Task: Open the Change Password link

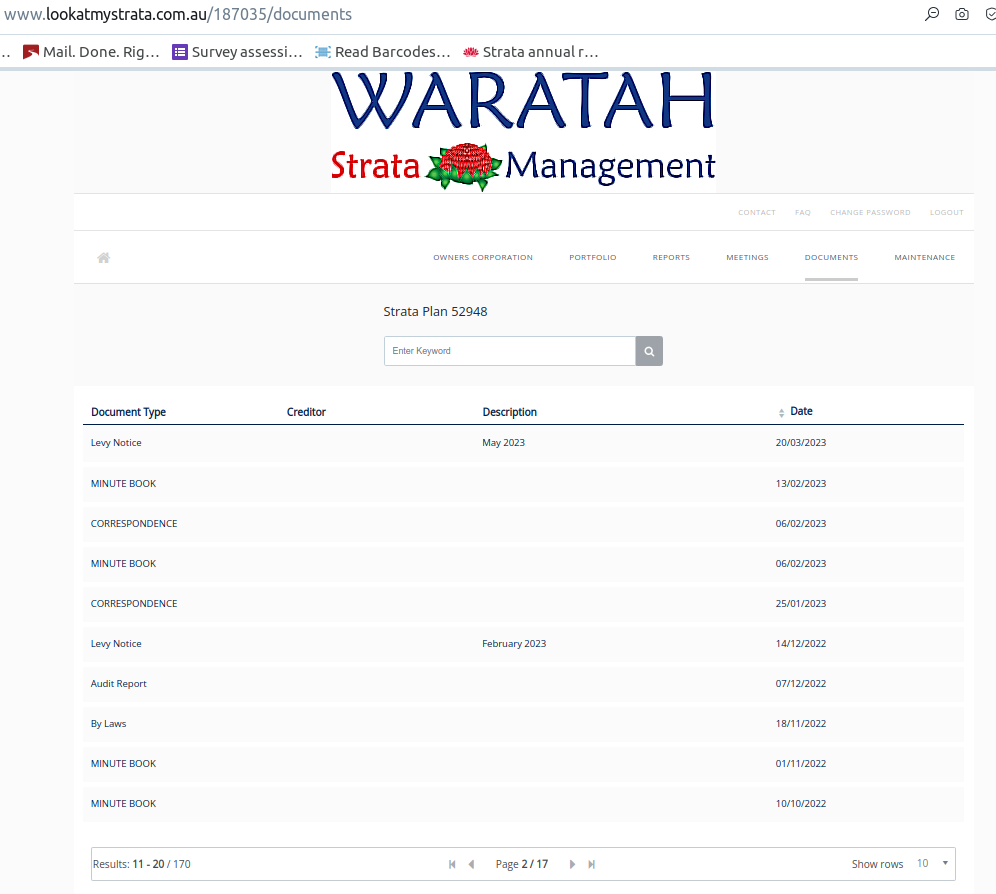Action: (870, 212)
